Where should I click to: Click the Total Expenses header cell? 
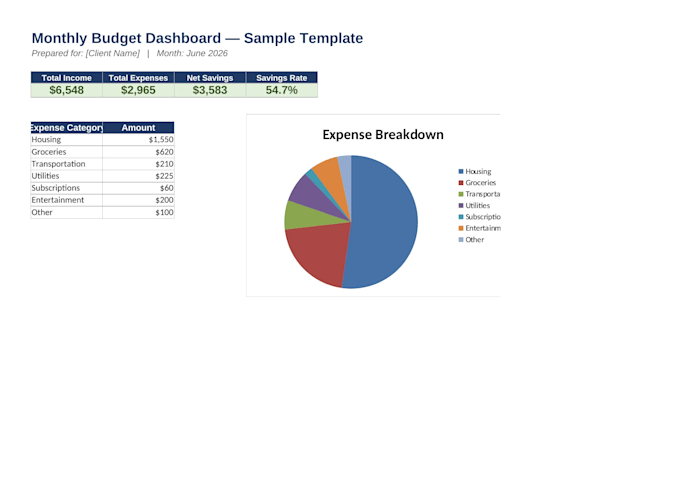tap(138, 78)
